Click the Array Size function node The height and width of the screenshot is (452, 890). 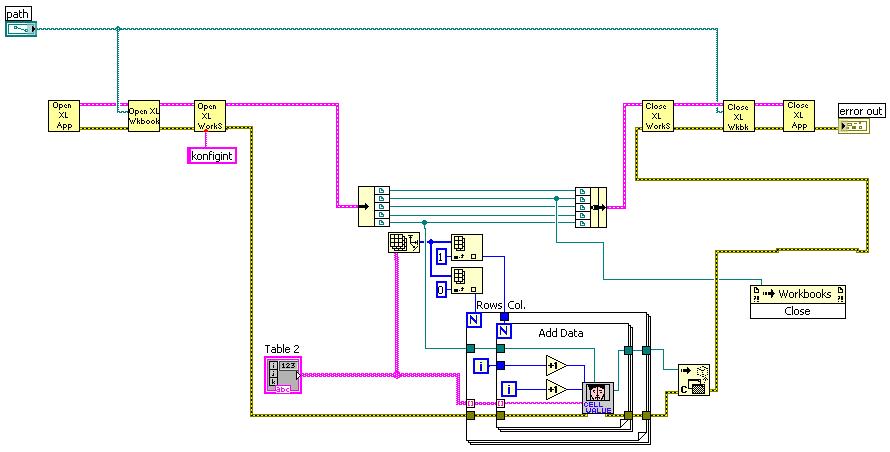[x=404, y=242]
